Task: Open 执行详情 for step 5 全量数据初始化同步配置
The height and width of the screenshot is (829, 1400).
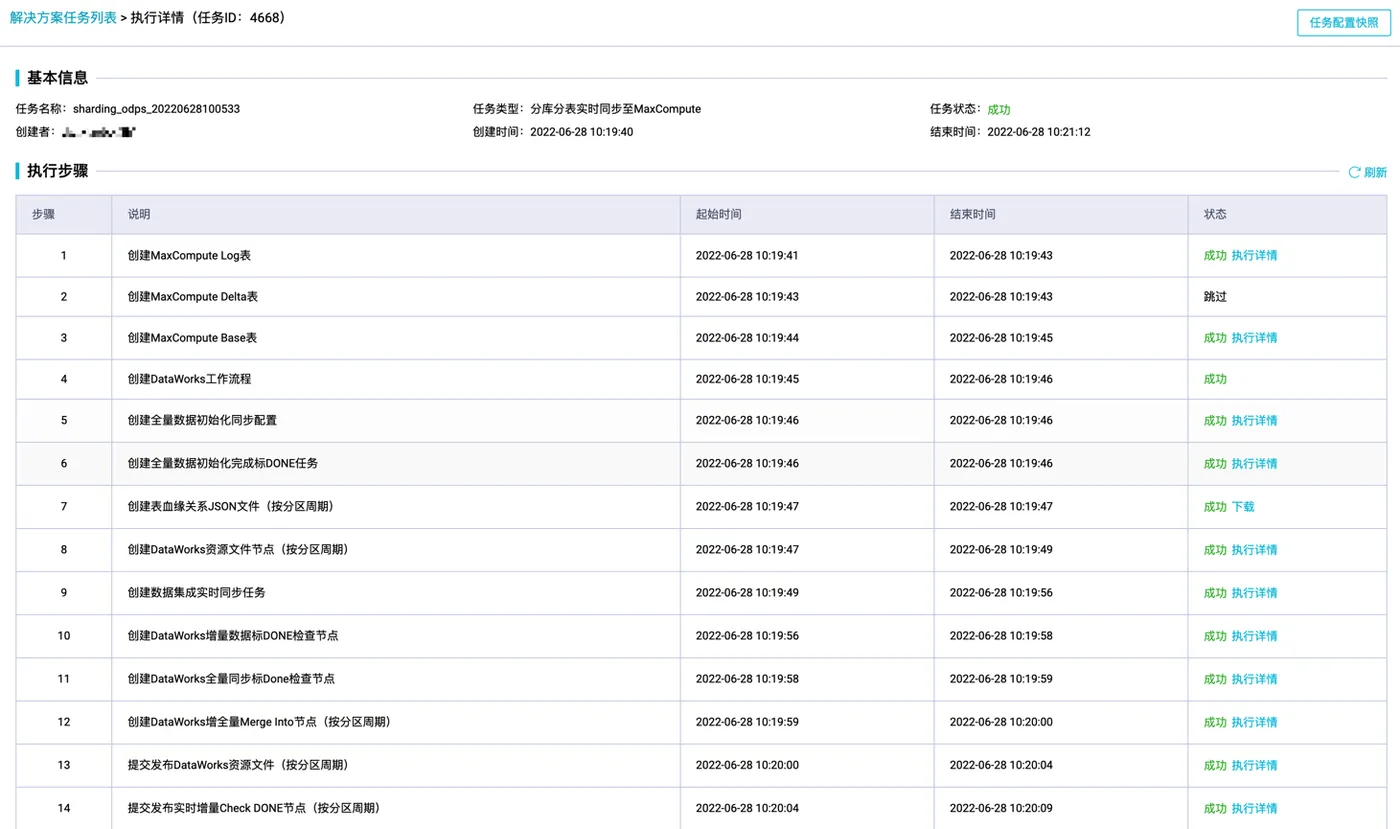Action: (1254, 420)
